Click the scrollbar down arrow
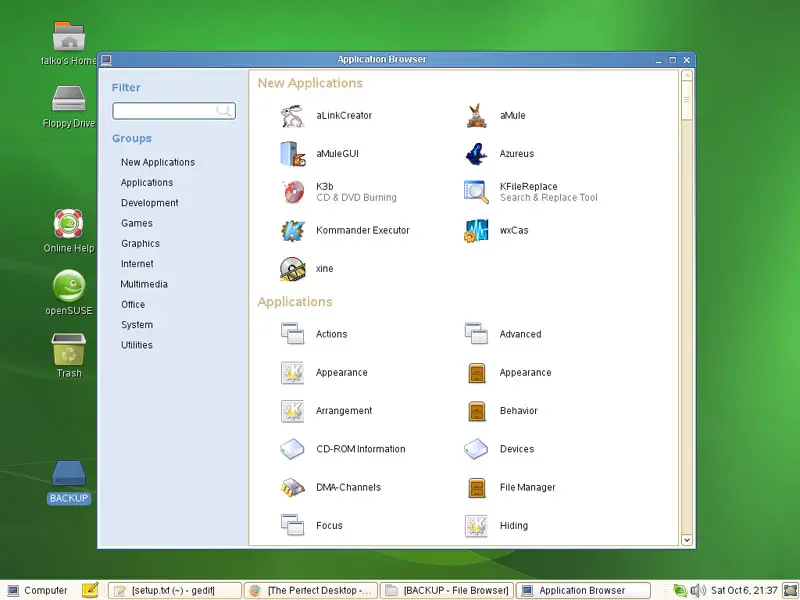Screen dimensions: 800x600 [x=687, y=539]
